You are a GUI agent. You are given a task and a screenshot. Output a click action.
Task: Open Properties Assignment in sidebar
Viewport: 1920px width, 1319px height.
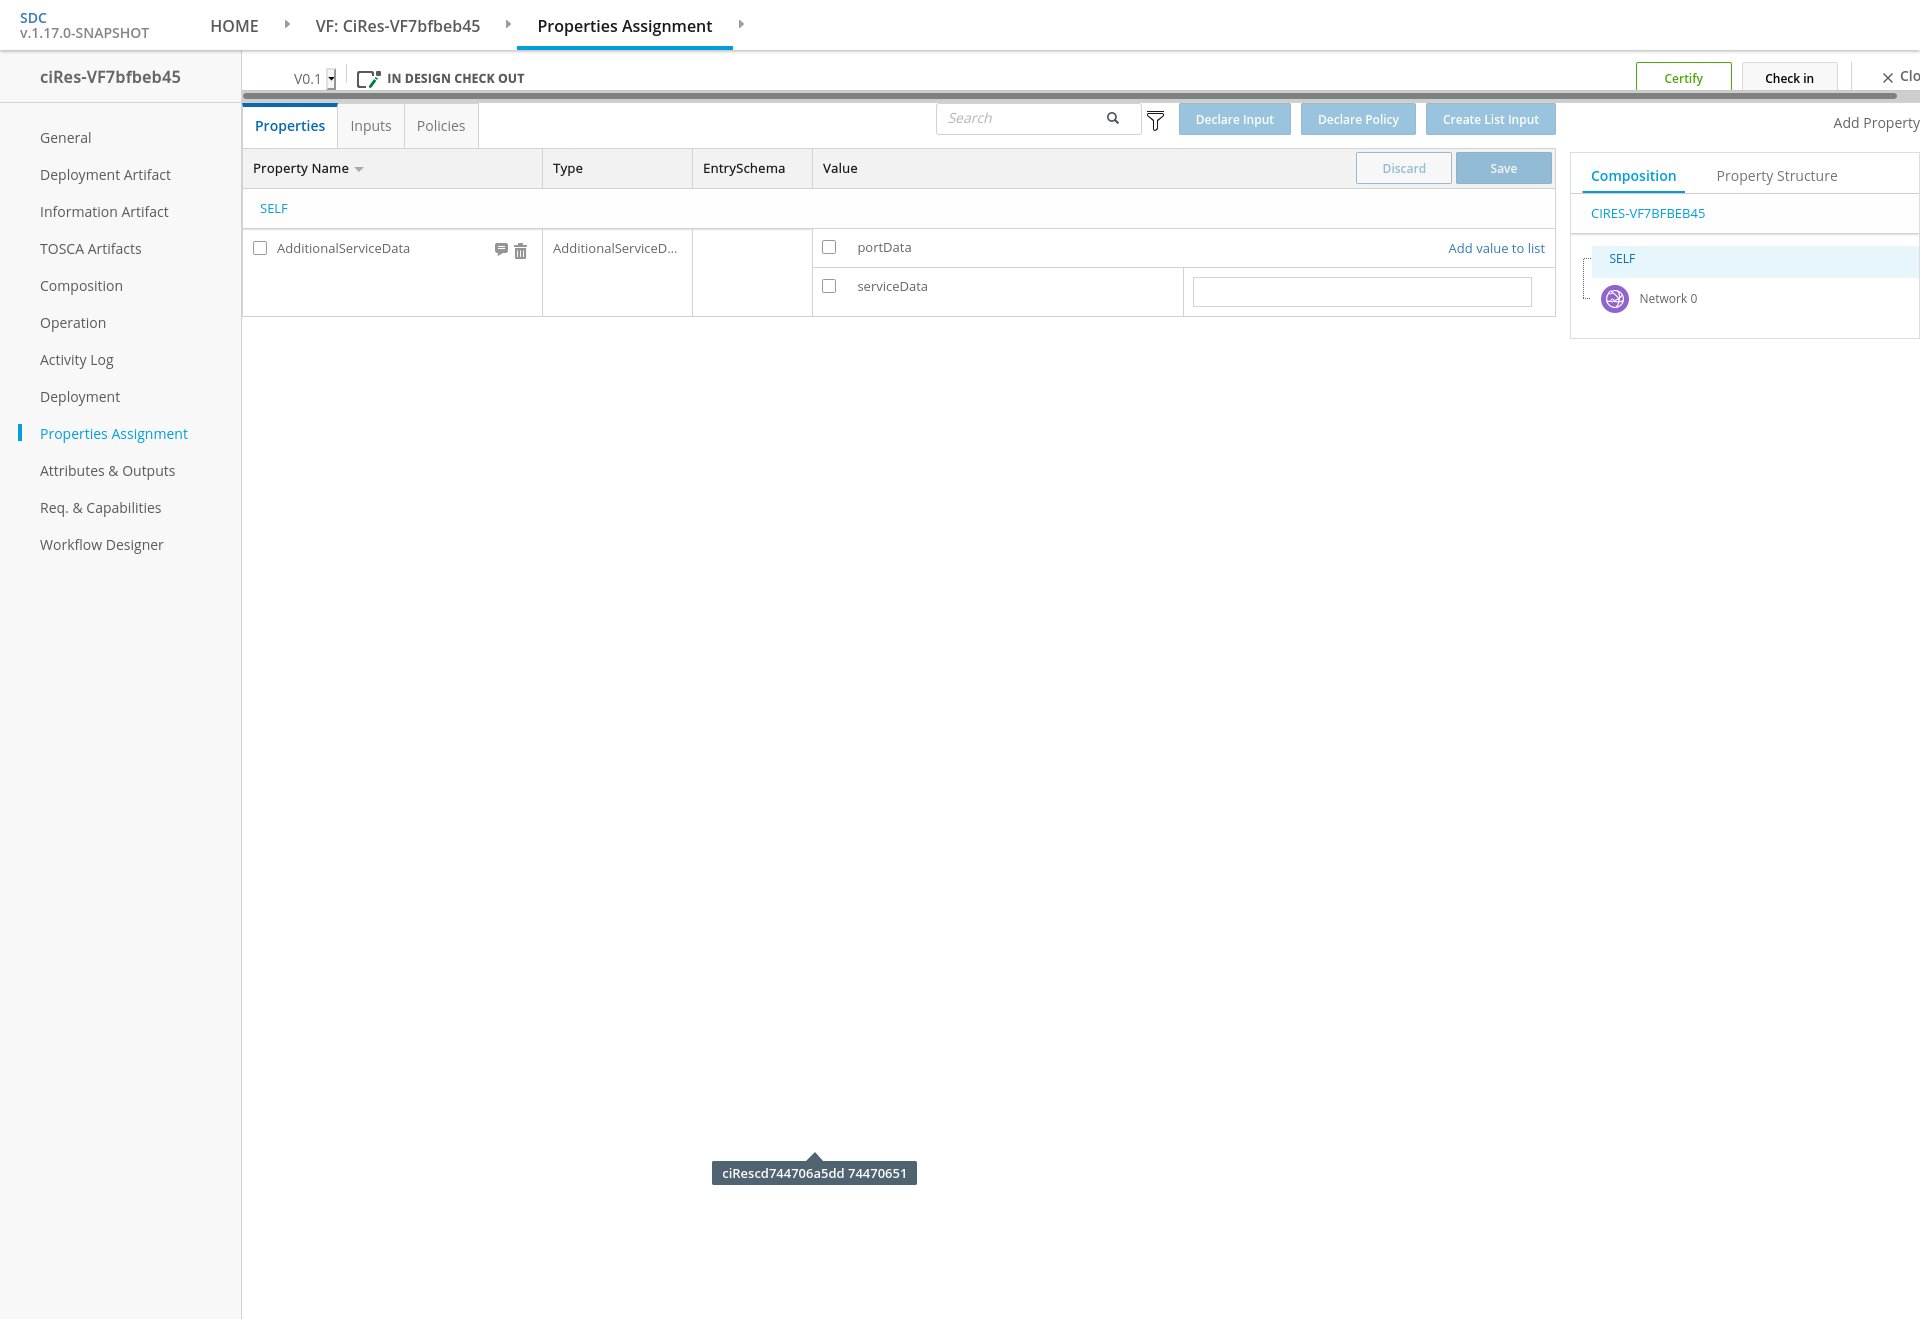[x=114, y=434]
